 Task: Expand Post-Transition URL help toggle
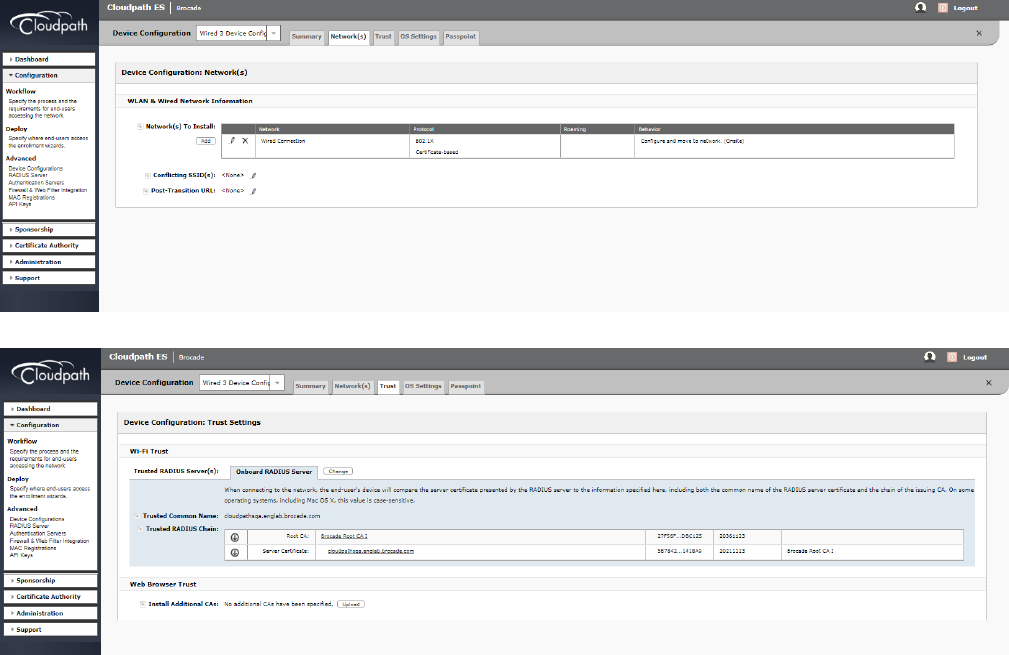coord(145,190)
